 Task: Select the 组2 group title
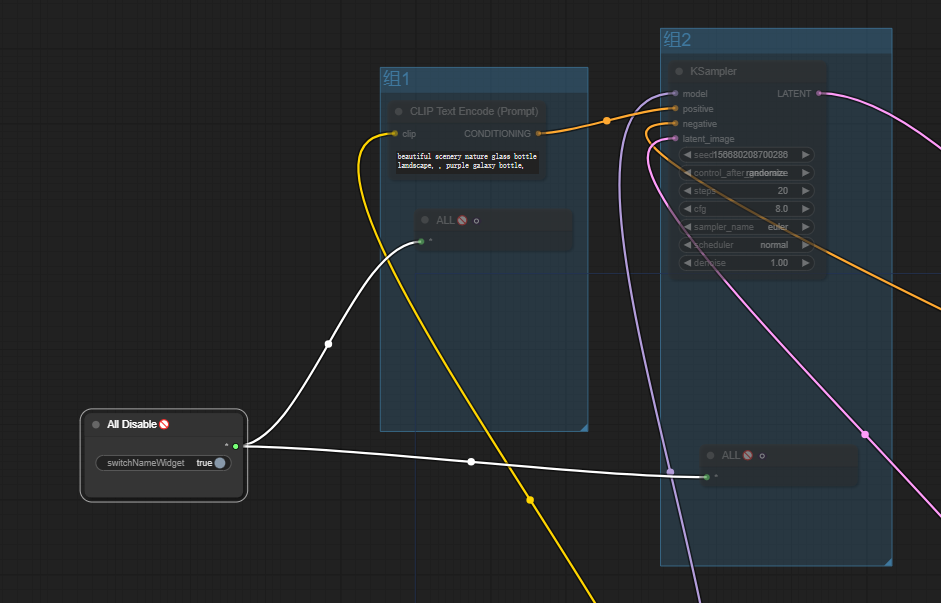(x=677, y=40)
